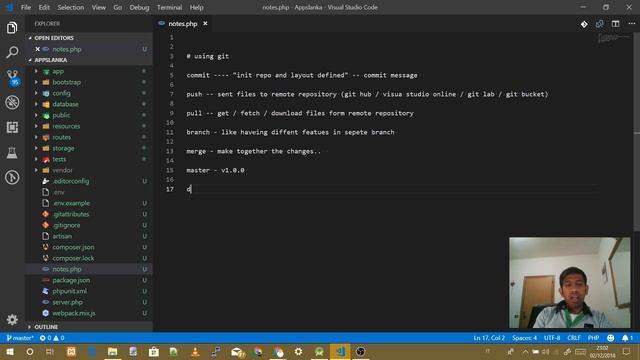Change line endings via CRLF status item
The width and height of the screenshot is (640, 360).
point(574,338)
